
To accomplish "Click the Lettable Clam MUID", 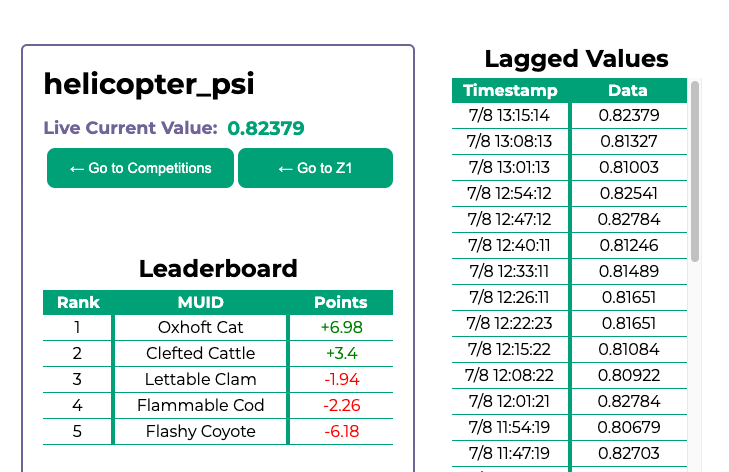I will pyautogui.click(x=200, y=379).
